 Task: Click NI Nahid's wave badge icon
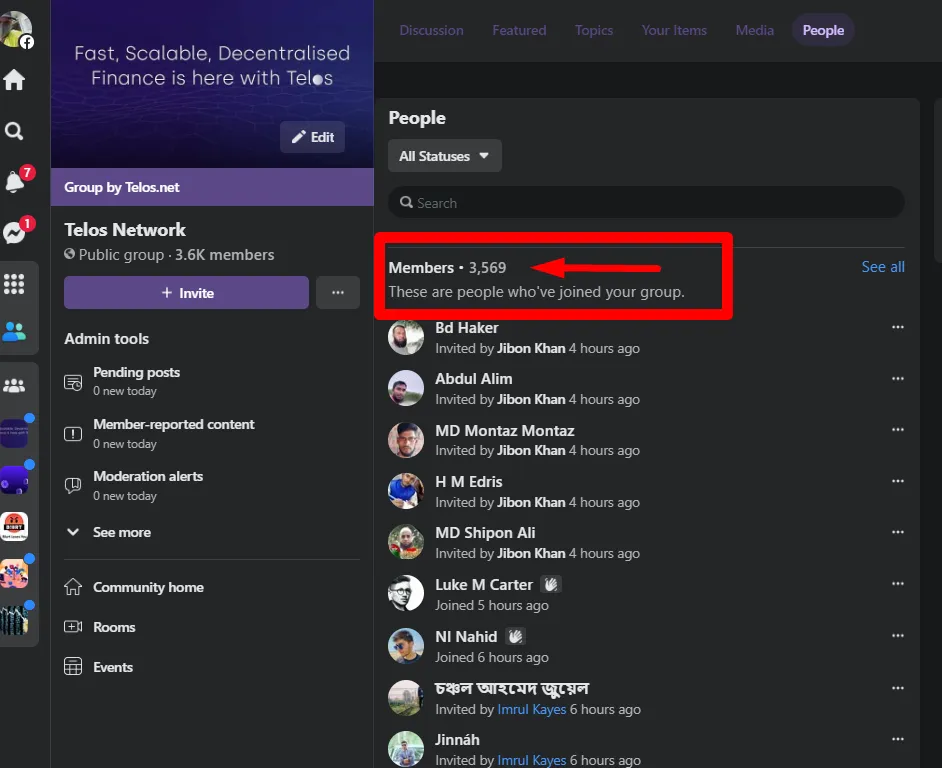point(515,636)
